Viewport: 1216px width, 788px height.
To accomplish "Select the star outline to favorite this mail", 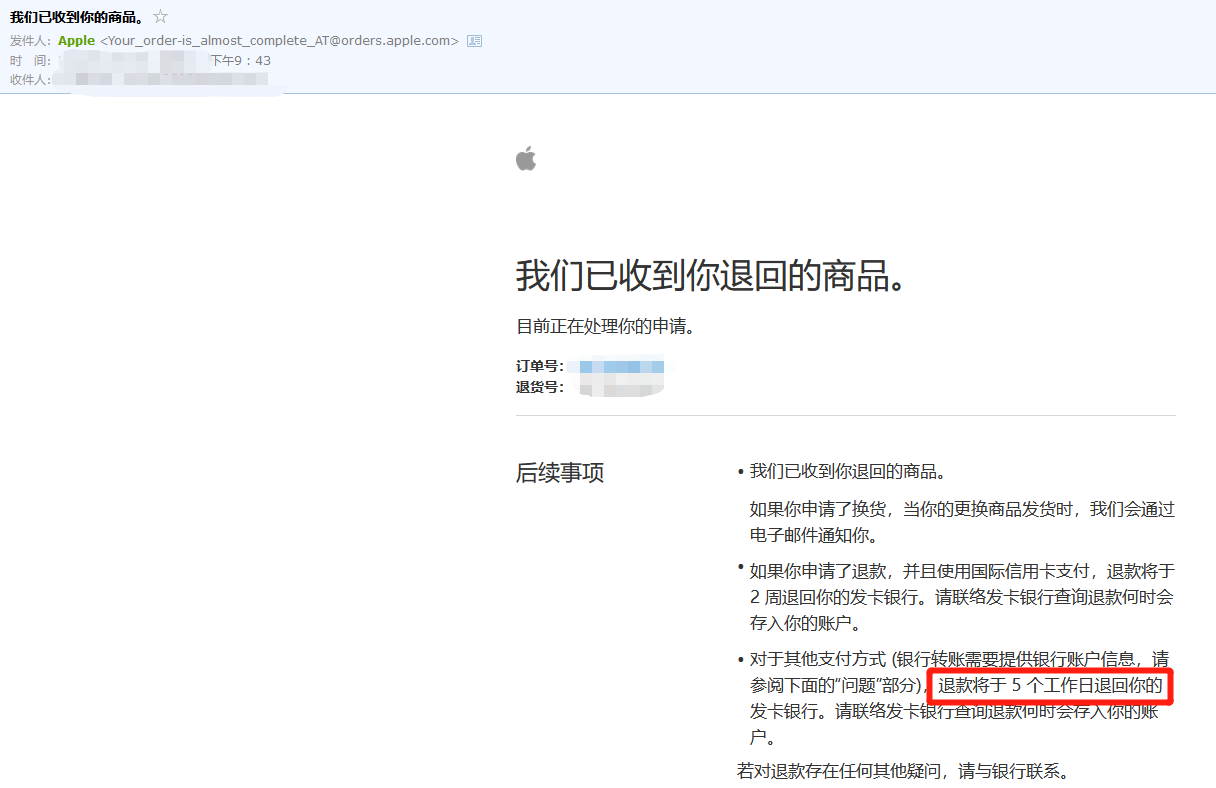I will click(x=159, y=15).
